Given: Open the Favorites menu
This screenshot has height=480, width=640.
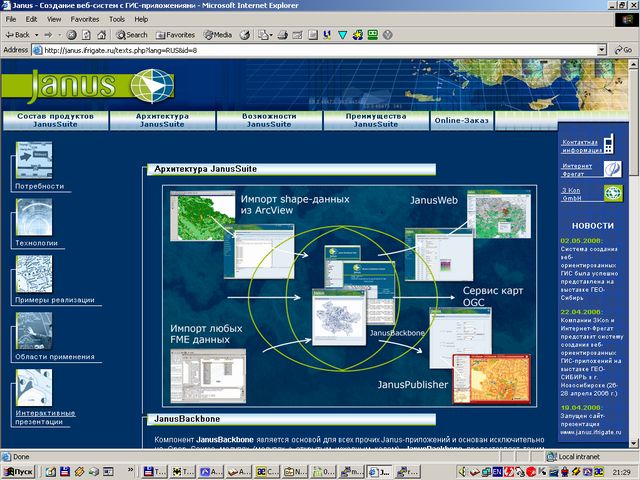Looking at the screenshot, I should [85, 19].
